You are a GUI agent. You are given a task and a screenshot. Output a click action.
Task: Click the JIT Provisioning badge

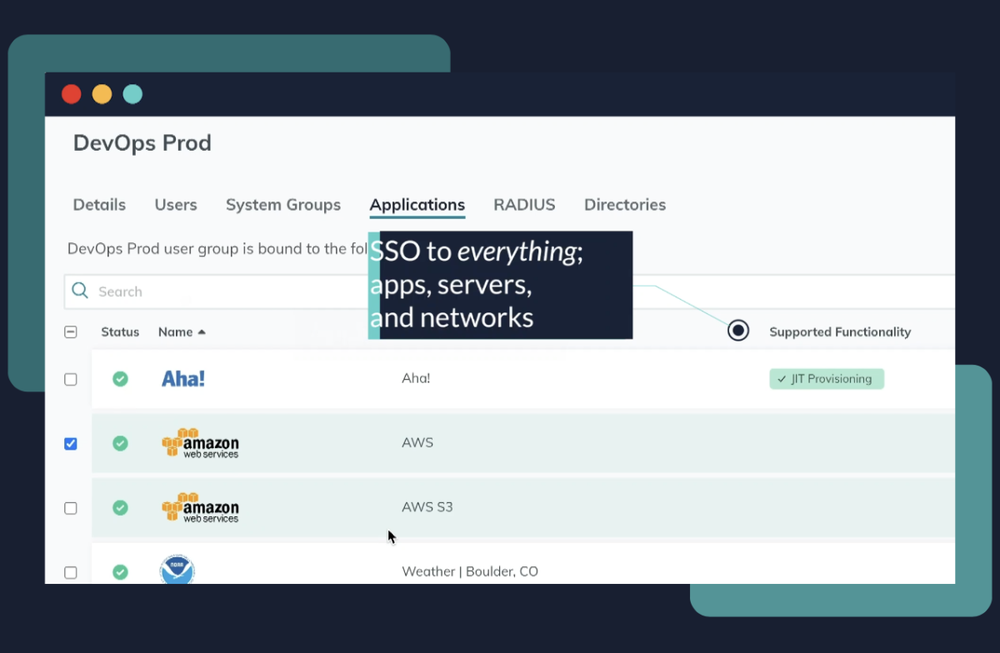tap(826, 379)
